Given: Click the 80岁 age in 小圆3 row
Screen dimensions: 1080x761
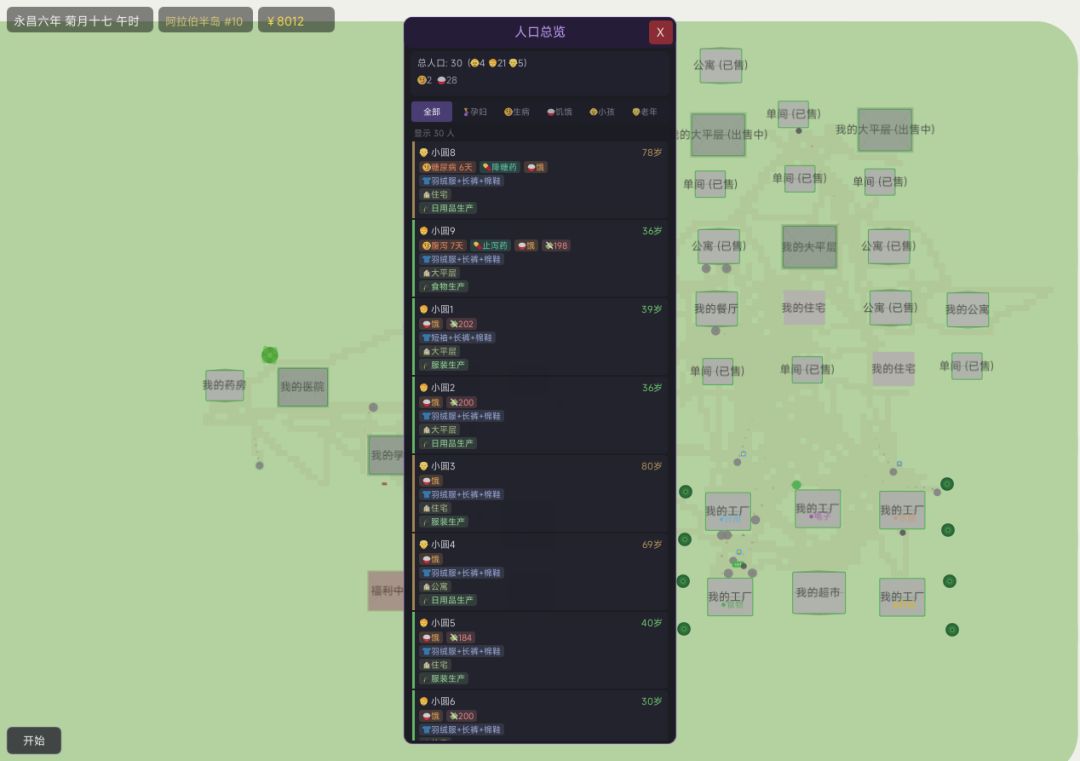Looking at the screenshot, I should pyautogui.click(x=652, y=466).
